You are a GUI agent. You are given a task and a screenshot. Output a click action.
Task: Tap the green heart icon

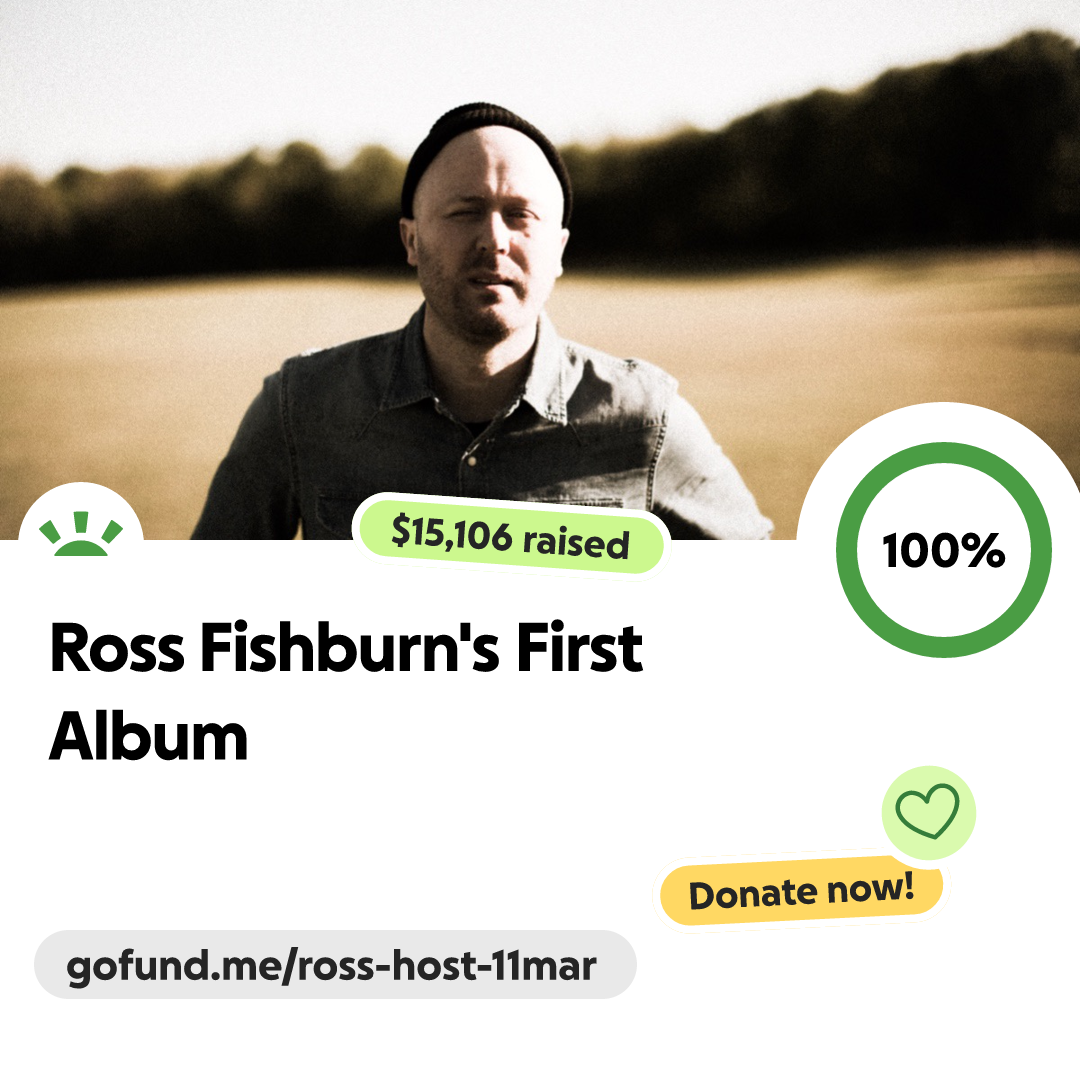pos(927,811)
